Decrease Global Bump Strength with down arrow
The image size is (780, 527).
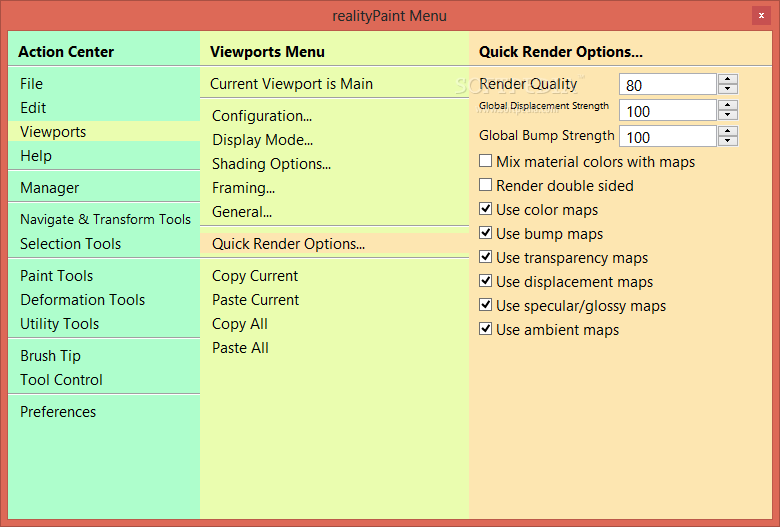pos(728,141)
